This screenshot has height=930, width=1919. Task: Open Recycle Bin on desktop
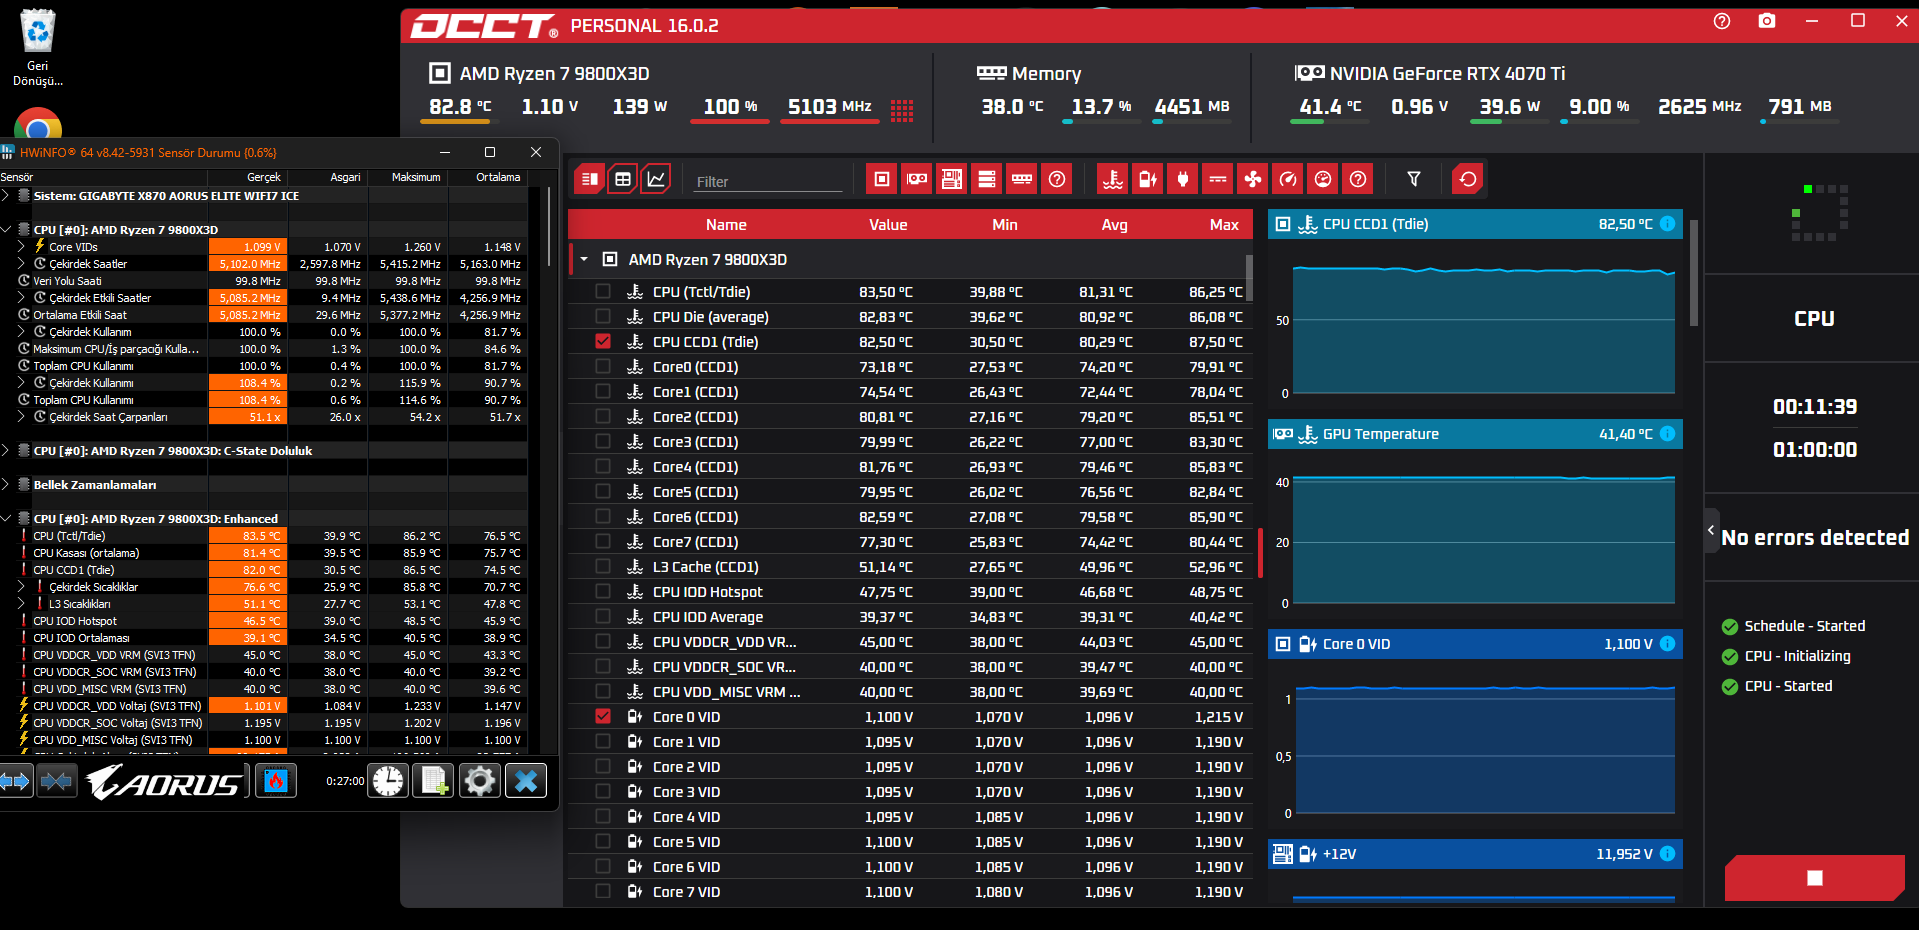(x=38, y=48)
